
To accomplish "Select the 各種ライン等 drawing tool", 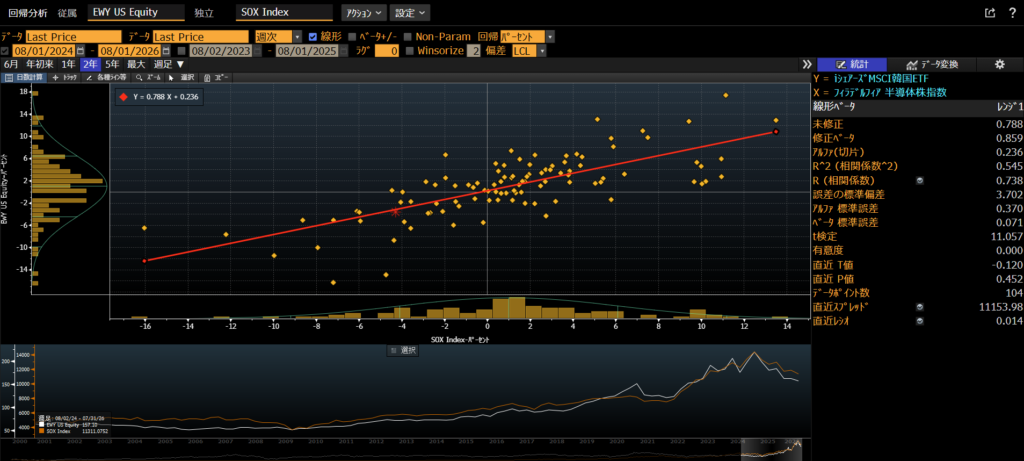I will pyautogui.click(x=106, y=77).
